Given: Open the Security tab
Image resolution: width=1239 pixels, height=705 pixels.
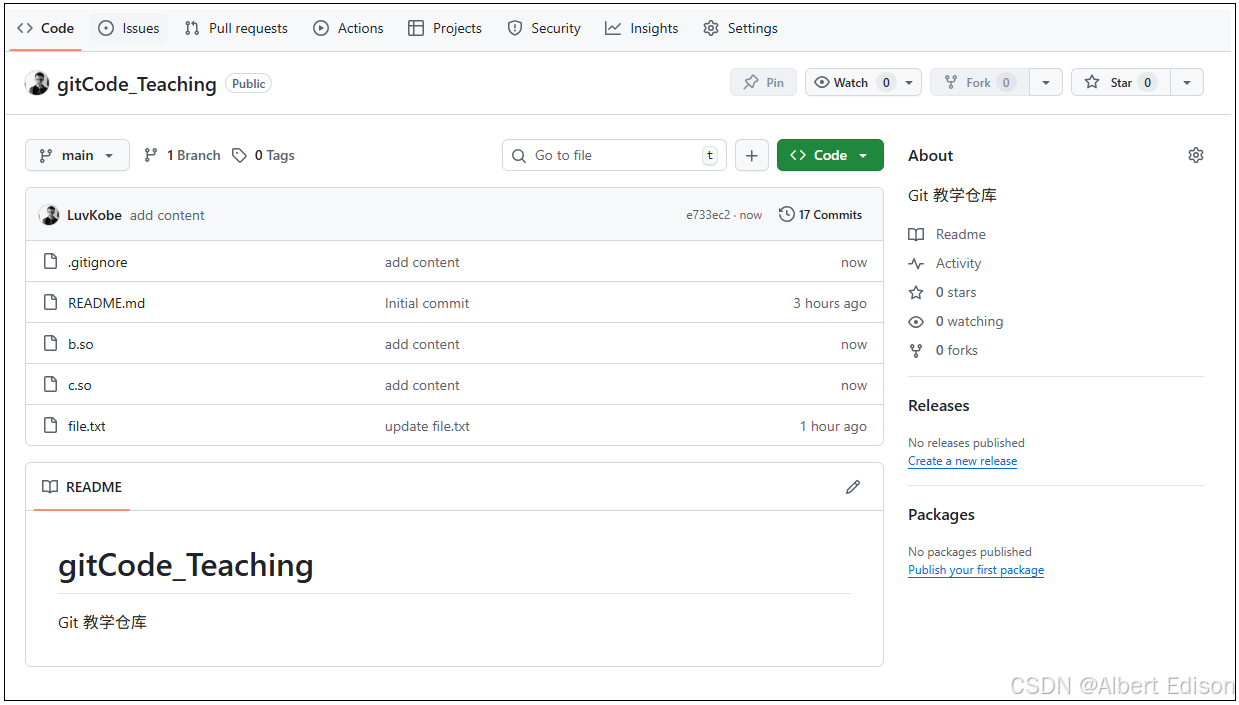Looking at the screenshot, I should [544, 28].
